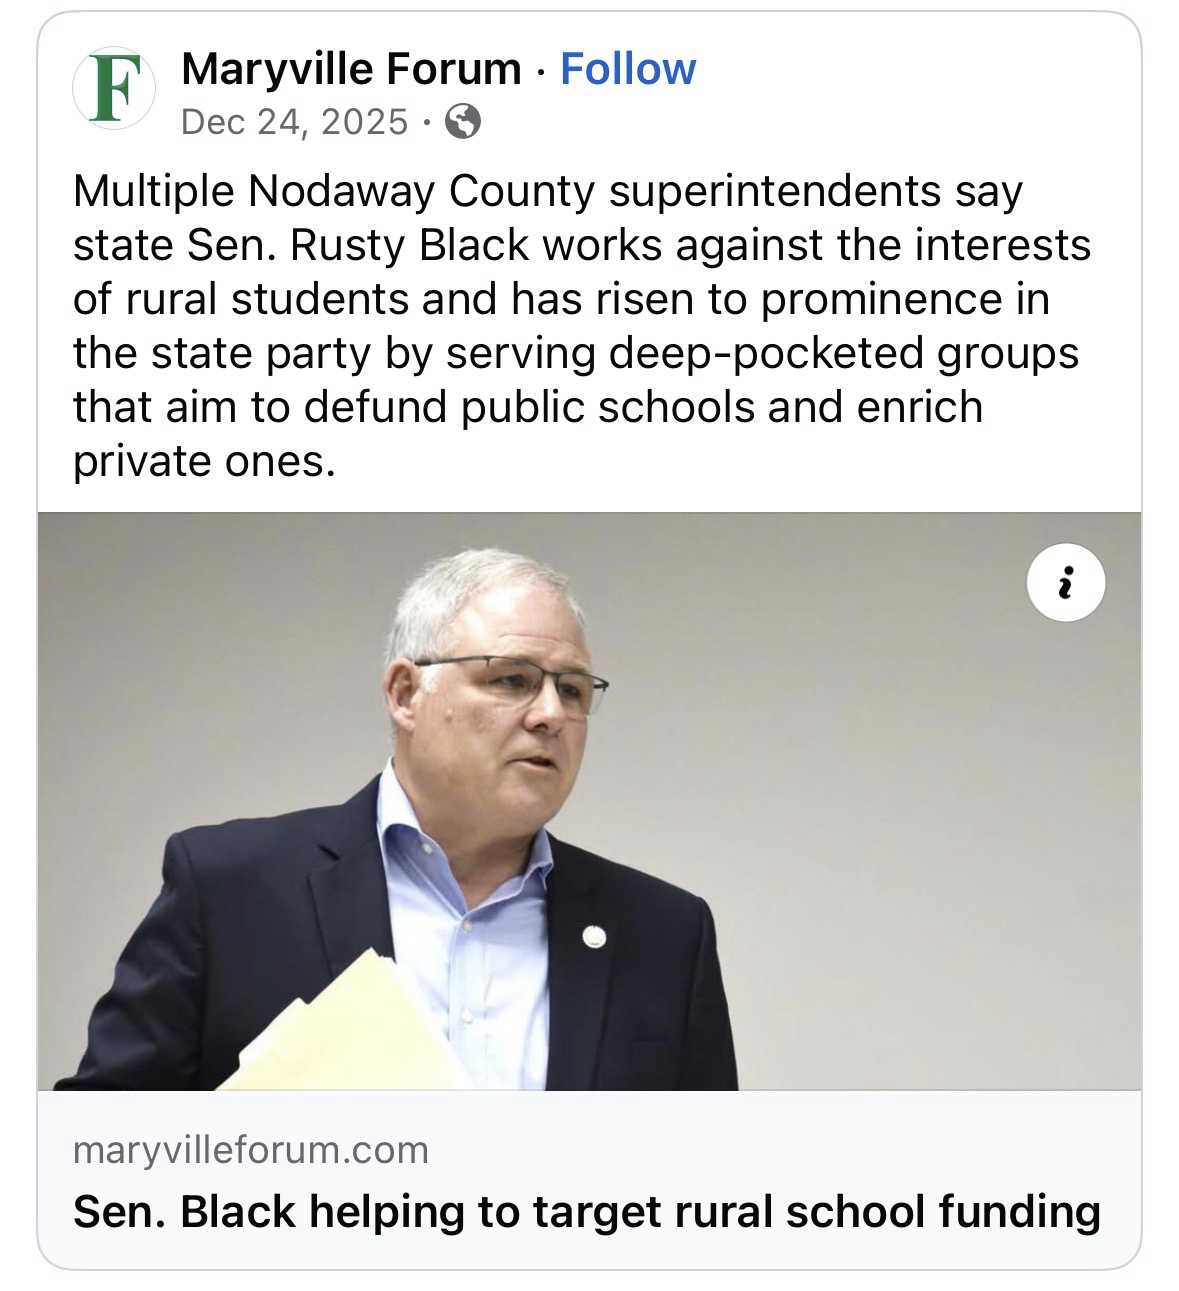Screen dimensions: 1179x1291
Task: Open the Maryville Forum page name
Action: 351,69
